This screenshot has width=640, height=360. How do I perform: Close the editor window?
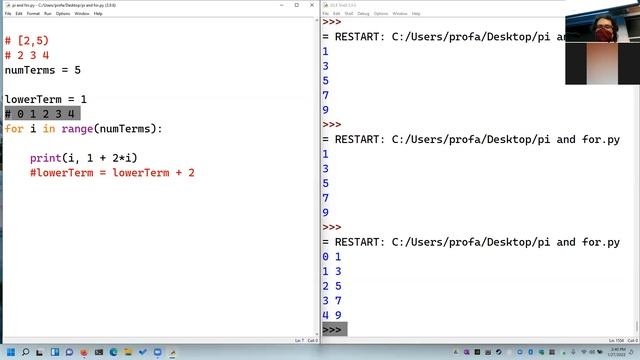(312, 5)
